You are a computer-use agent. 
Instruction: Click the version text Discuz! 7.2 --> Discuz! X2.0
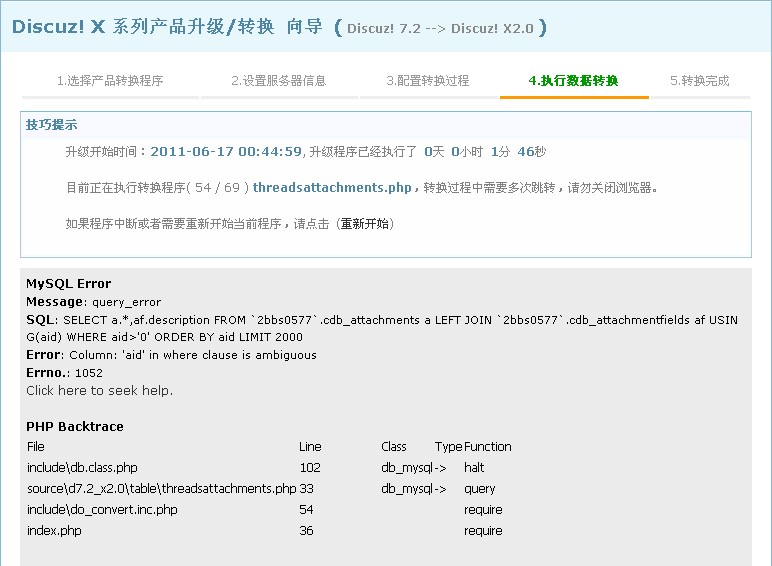point(440,29)
